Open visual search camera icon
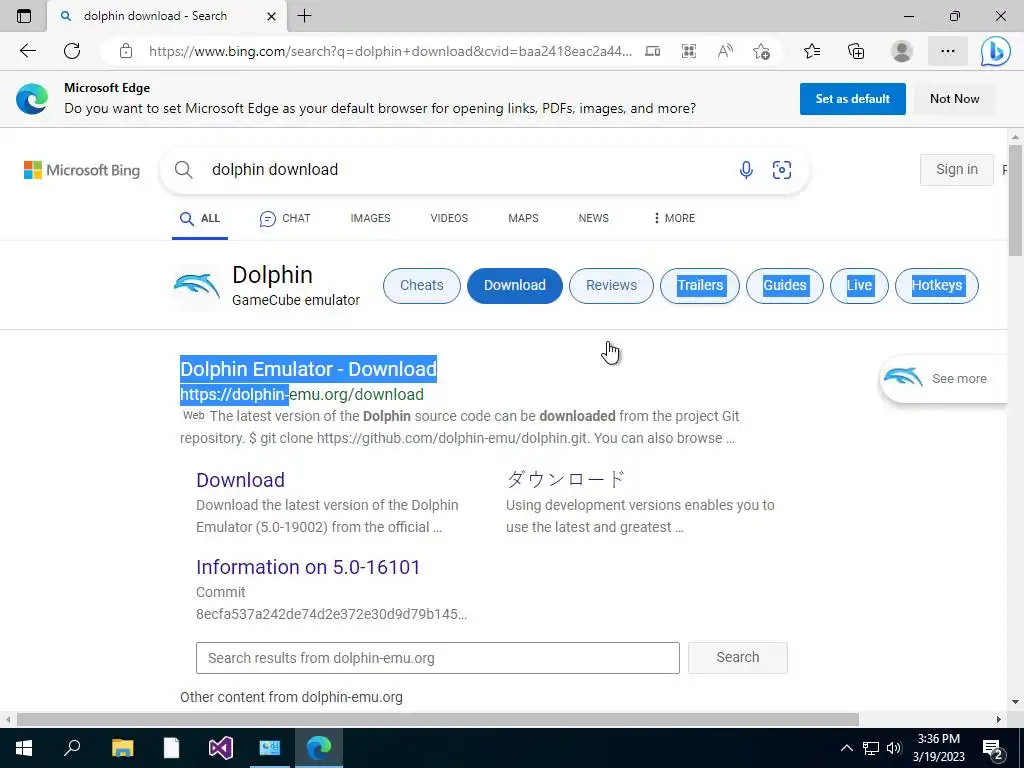Image resolution: width=1024 pixels, height=768 pixels. [x=782, y=170]
